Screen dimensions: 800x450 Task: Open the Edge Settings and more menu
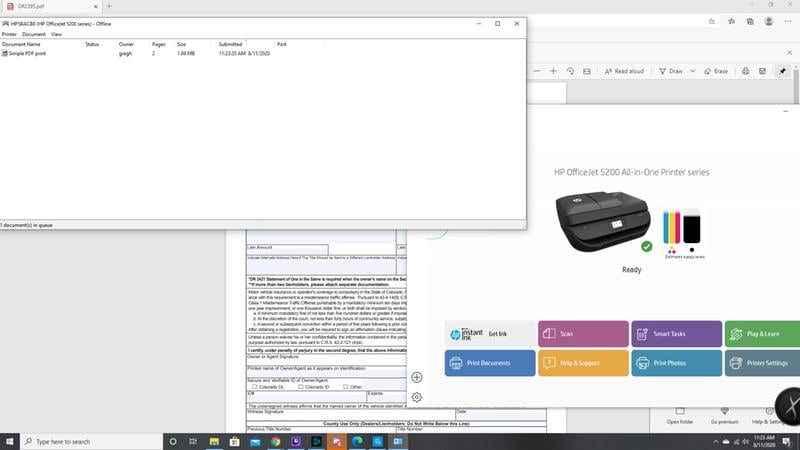[x=788, y=21]
